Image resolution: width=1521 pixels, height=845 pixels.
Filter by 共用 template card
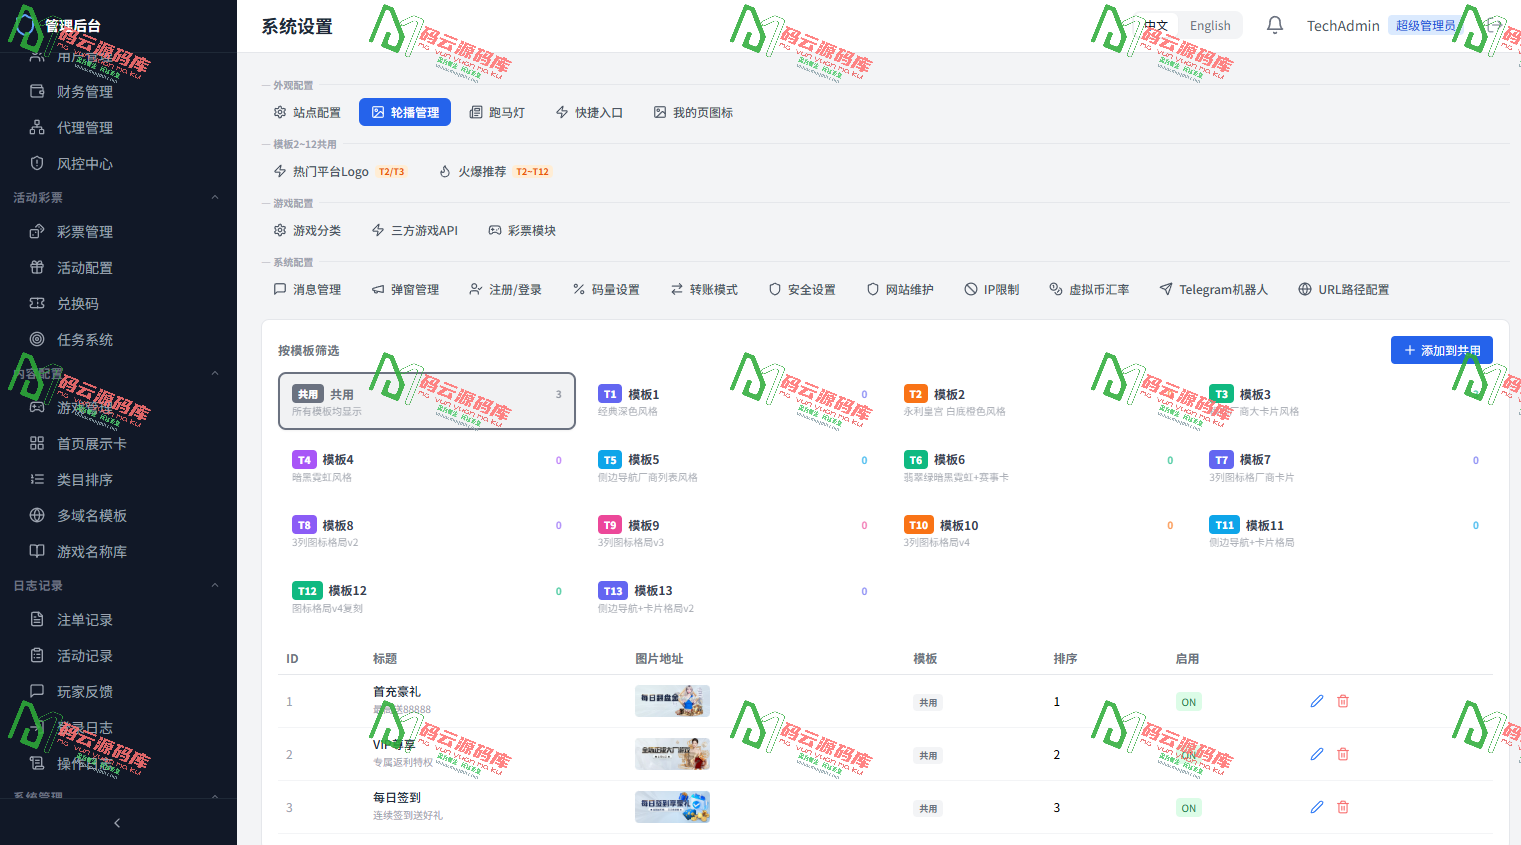[427, 401]
